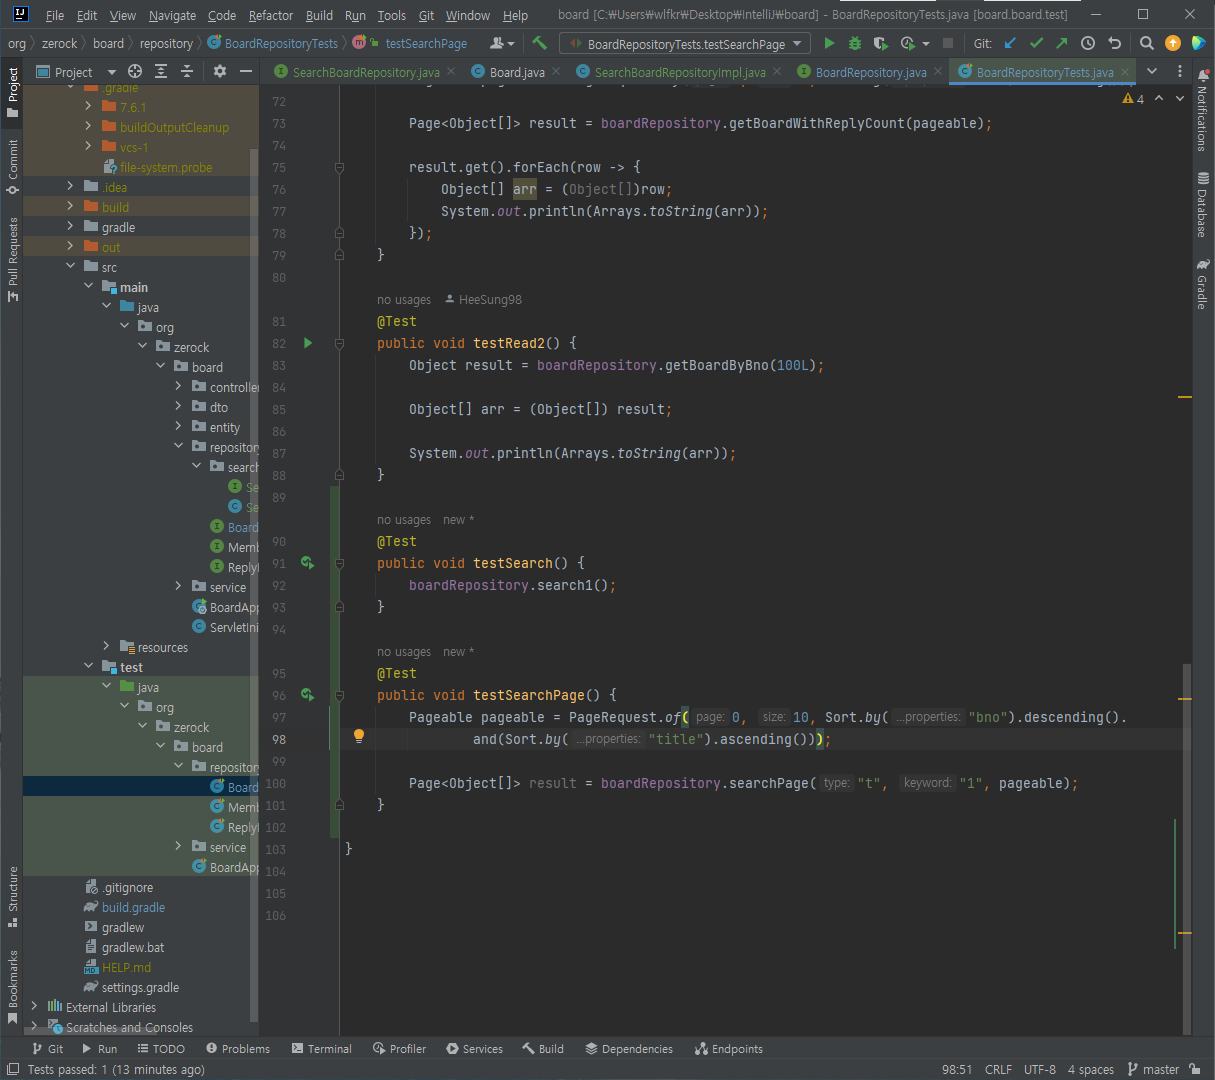Toggle the Bookmarks tool window
This screenshot has width=1215, height=1080.
(13, 987)
